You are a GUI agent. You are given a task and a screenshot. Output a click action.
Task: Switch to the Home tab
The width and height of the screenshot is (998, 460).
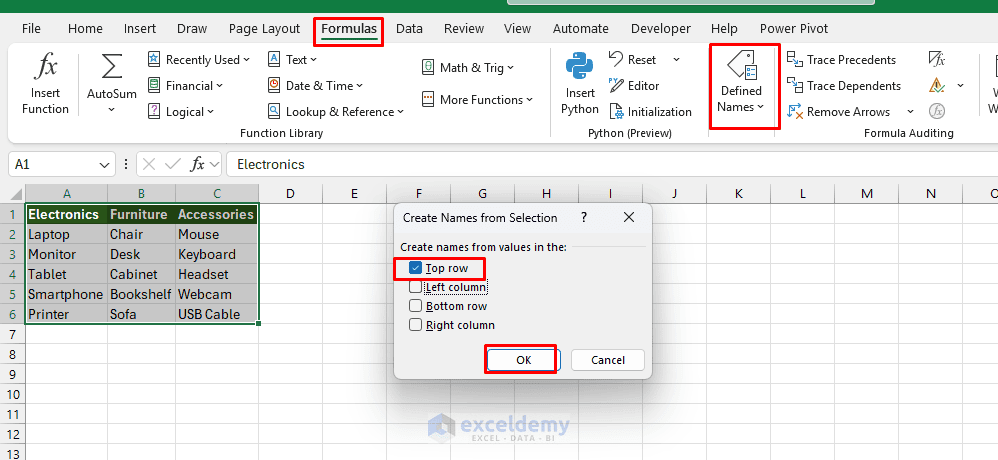85,29
